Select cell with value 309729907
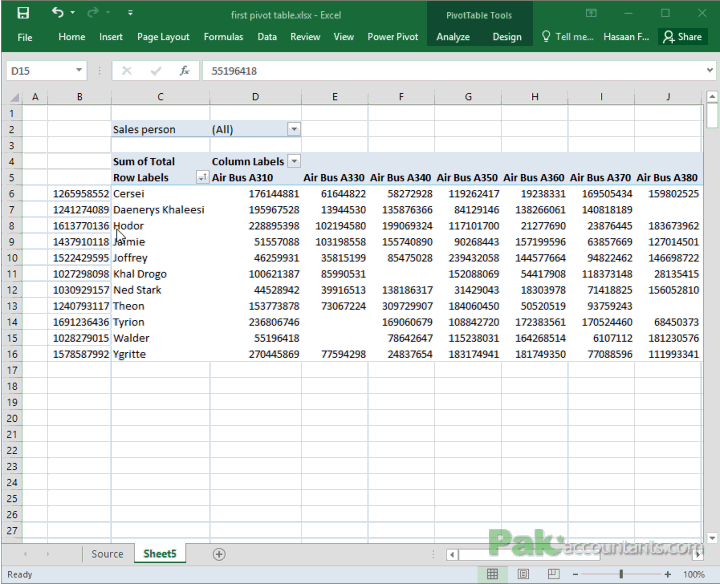The width and height of the screenshot is (720, 584). pyautogui.click(x=401, y=306)
